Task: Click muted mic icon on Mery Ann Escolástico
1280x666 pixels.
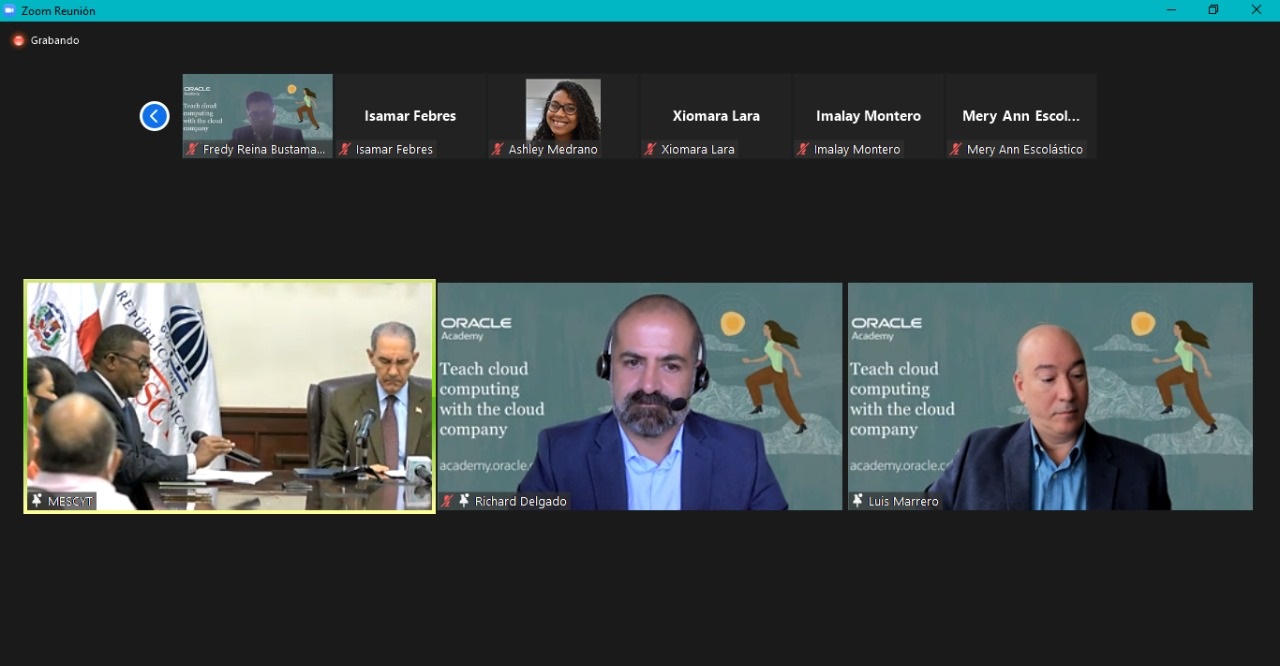Action: tap(956, 149)
